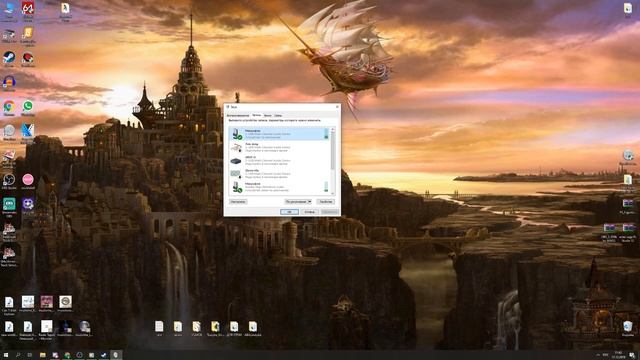Screen dimensions: 640x360
Task: Open the Windows Start menu
Action: click(6, 355)
